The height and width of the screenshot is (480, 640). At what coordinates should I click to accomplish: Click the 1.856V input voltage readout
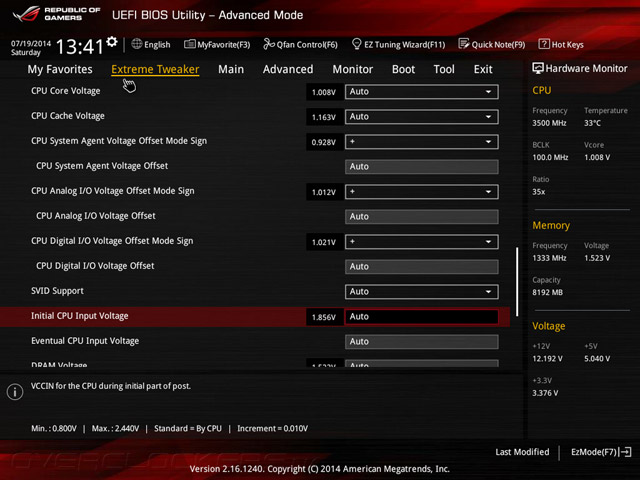click(324, 317)
